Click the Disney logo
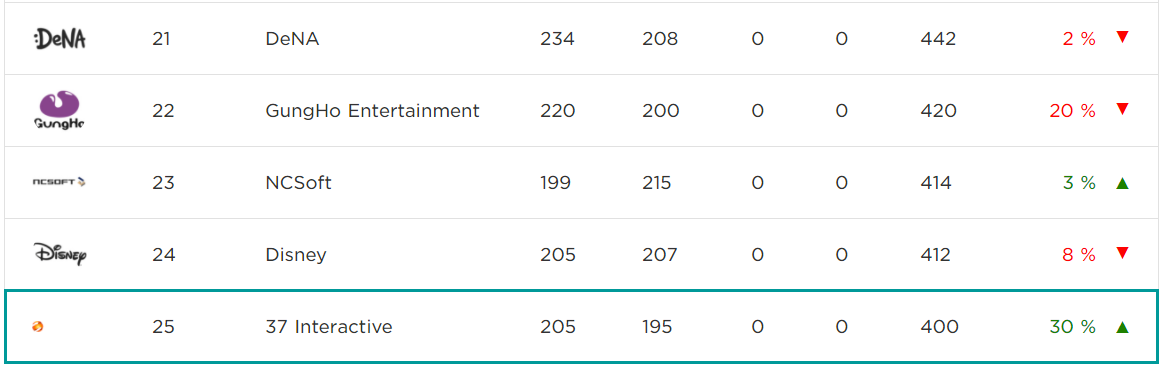1162x369 pixels. click(x=60, y=255)
